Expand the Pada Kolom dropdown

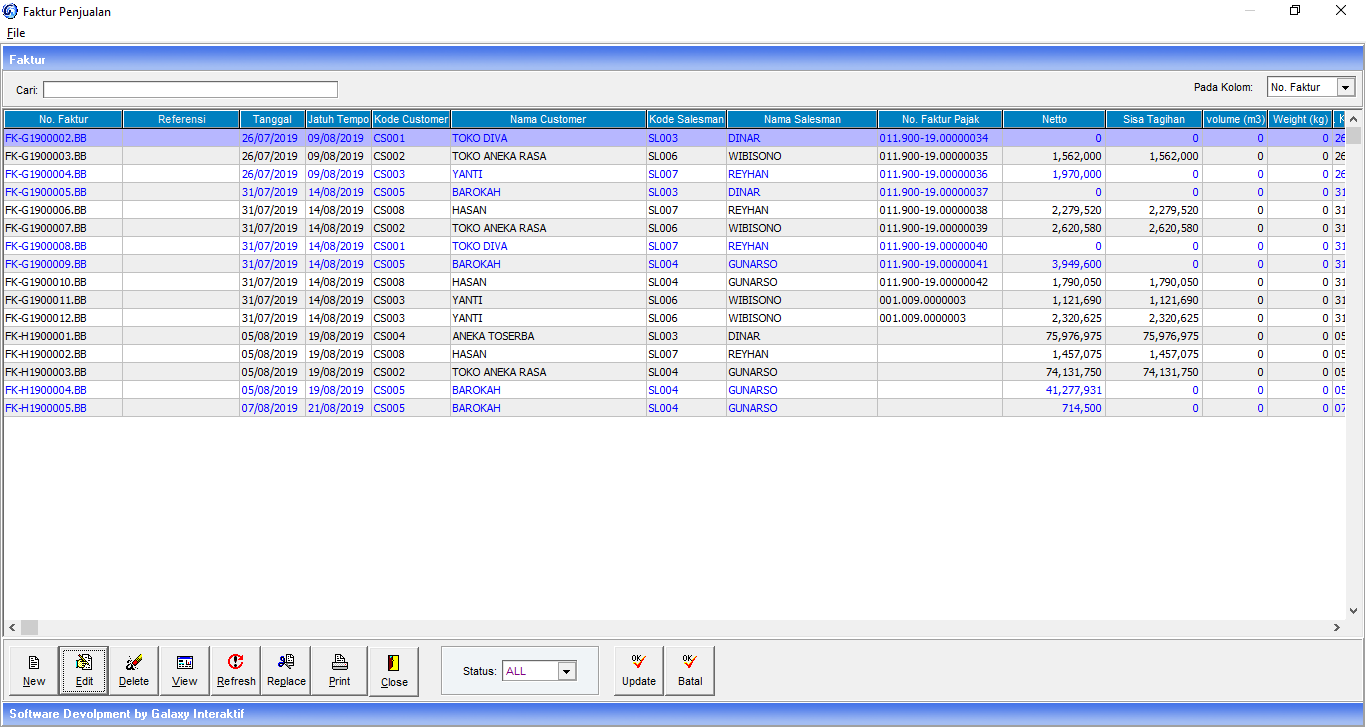click(x=1345, y=88)
